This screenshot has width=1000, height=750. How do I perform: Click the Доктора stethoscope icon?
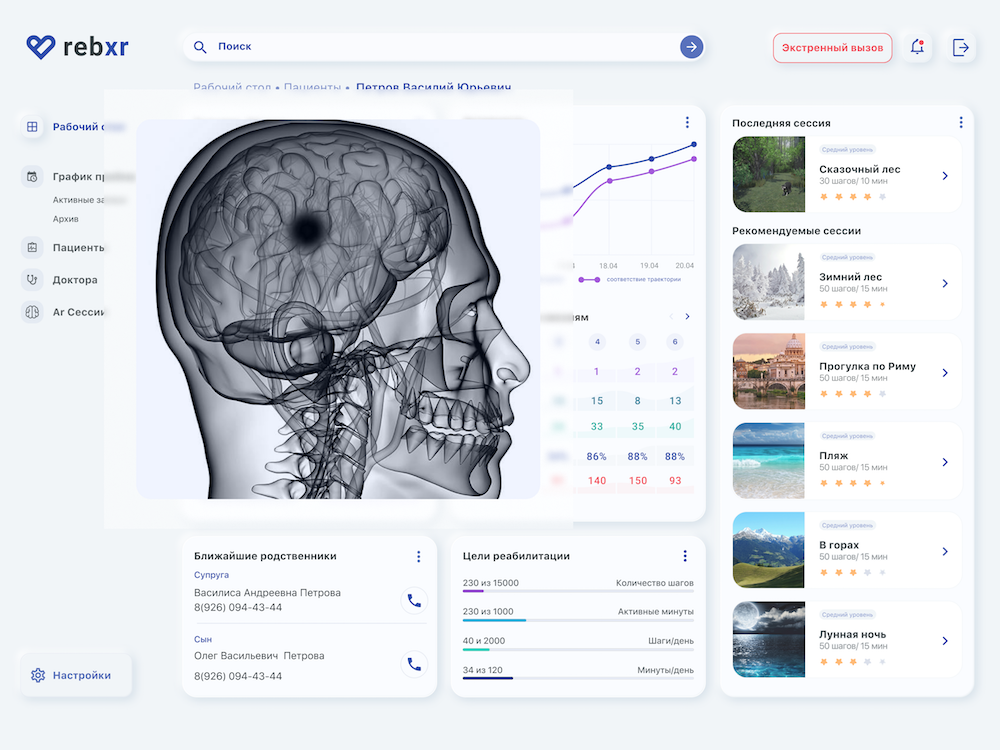tap(32, 280)
